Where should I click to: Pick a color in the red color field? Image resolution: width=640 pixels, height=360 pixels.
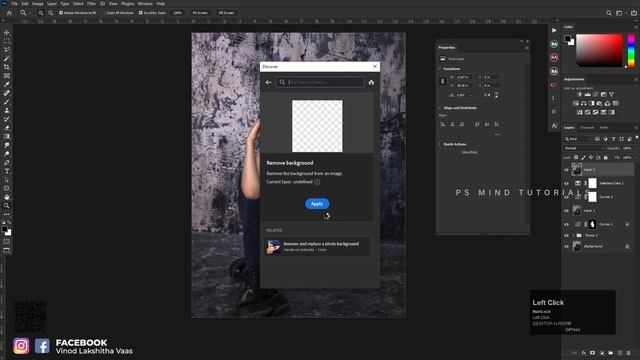(x=599, y=51)
